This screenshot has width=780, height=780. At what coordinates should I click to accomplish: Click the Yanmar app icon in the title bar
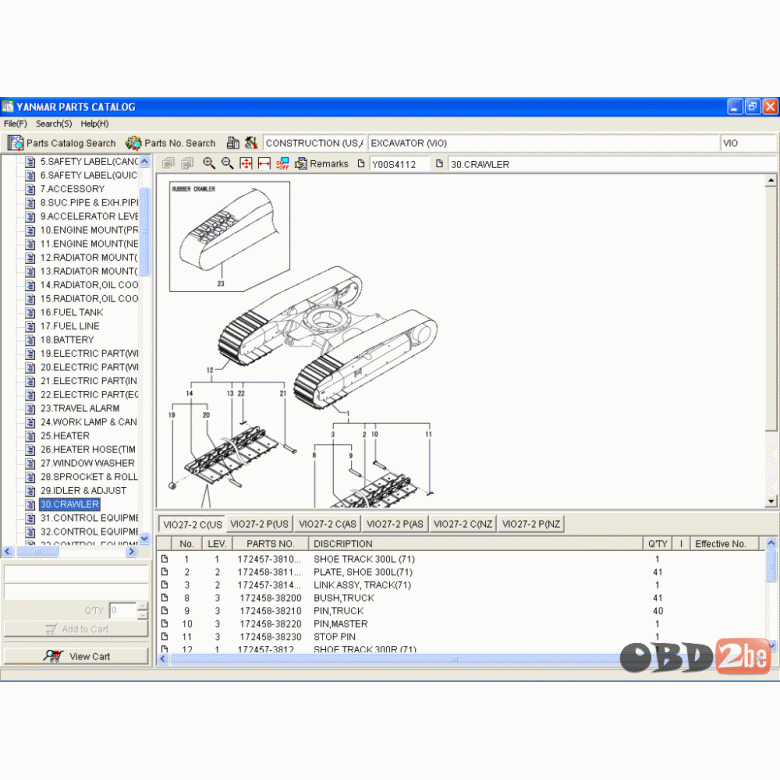pos(8,107)
